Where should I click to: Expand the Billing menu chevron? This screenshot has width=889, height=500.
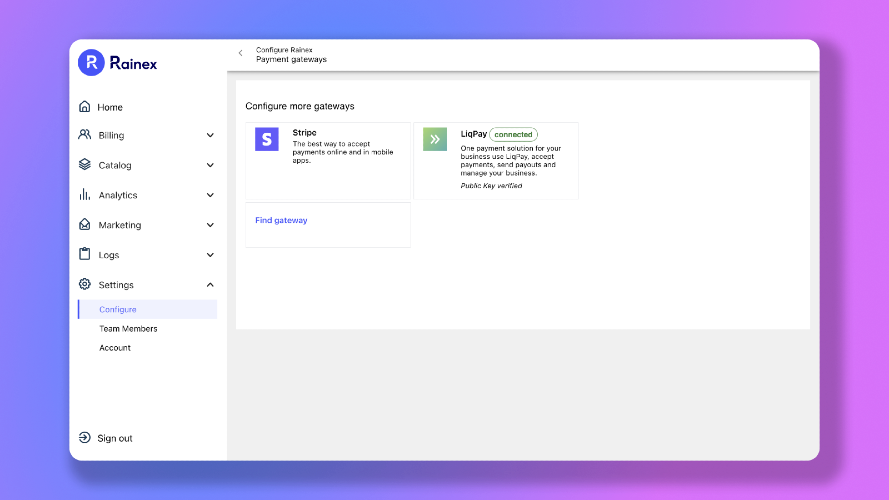(210, 135)
